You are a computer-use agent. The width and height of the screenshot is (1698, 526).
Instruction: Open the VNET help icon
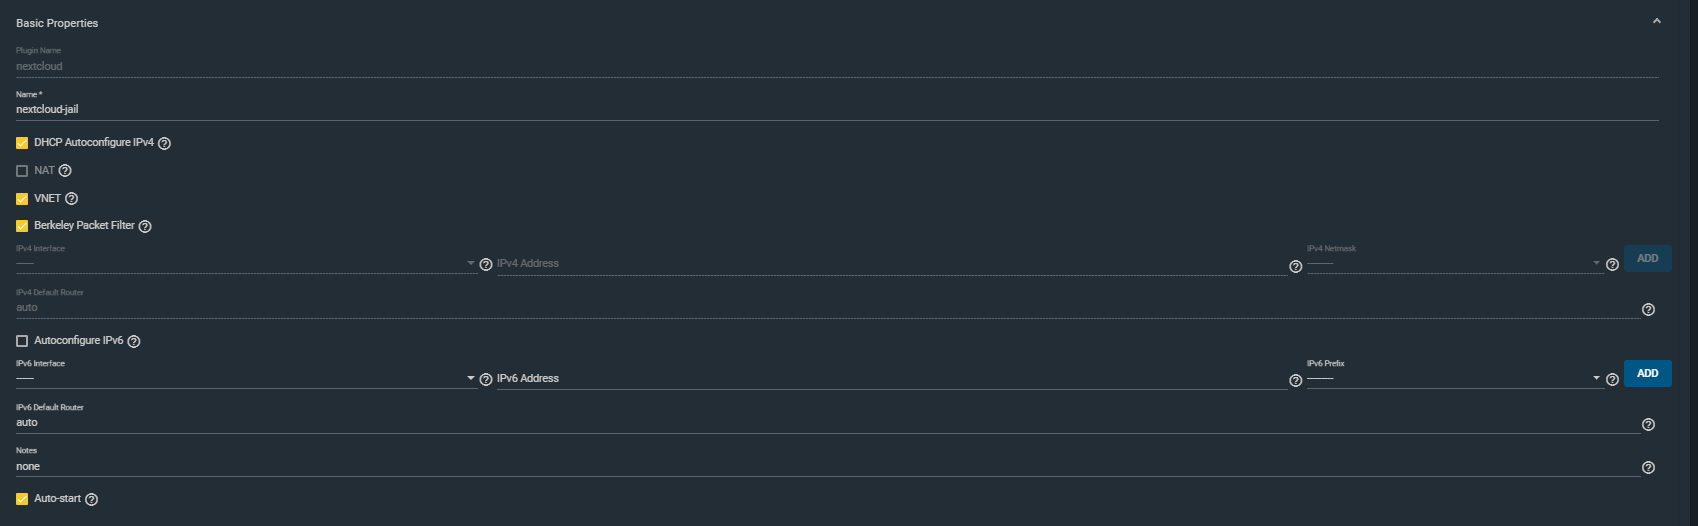coord(71,199)
